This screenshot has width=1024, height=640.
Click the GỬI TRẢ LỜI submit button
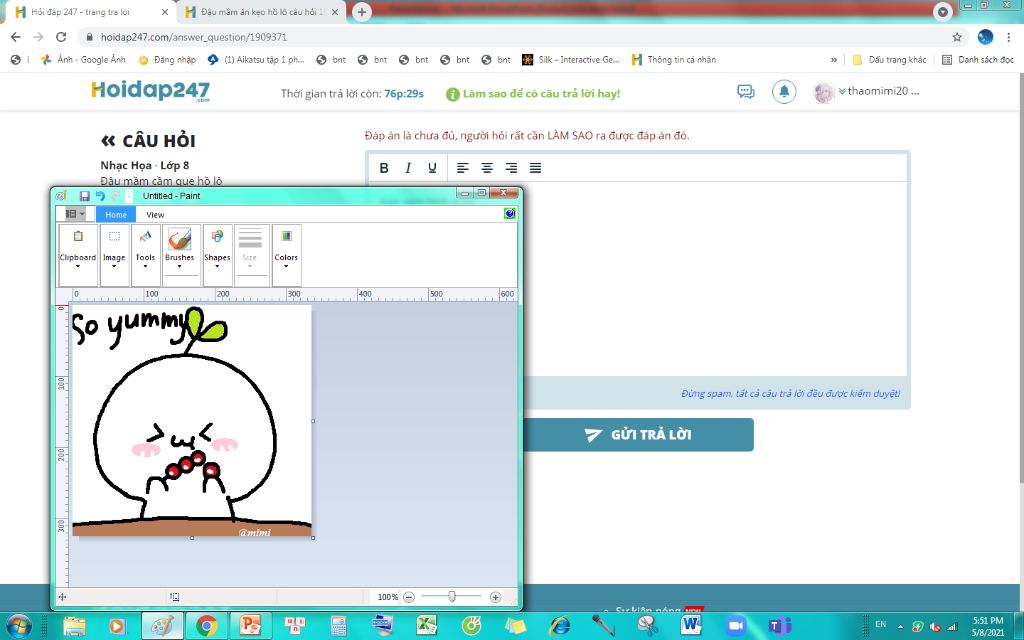point(638,435)
